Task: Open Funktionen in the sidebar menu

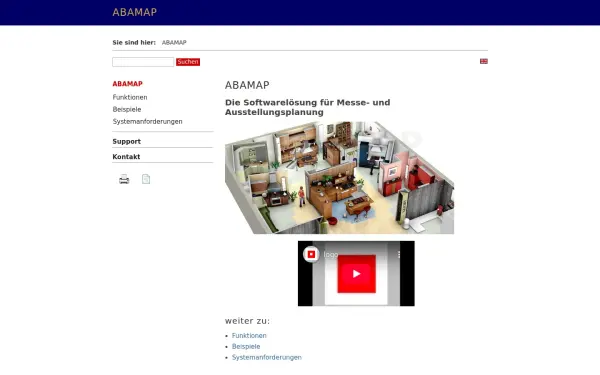Action: (x=130, y=97)
